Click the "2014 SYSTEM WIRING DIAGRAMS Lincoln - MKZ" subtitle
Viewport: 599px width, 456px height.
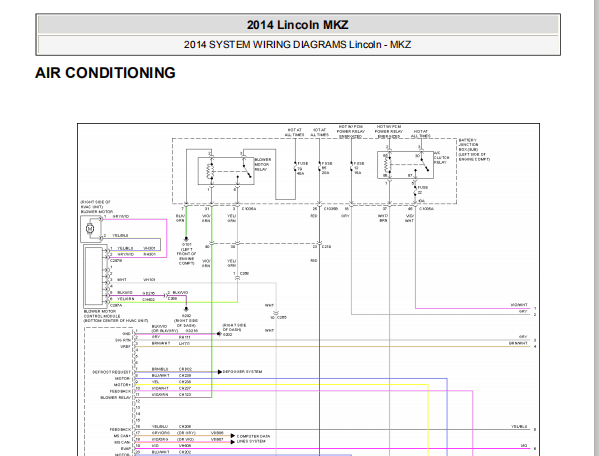point(298,45)
